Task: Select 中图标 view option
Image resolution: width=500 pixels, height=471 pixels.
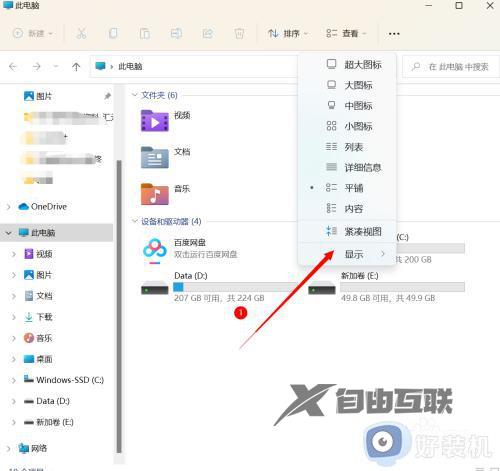Action: [x=347, y=106]
